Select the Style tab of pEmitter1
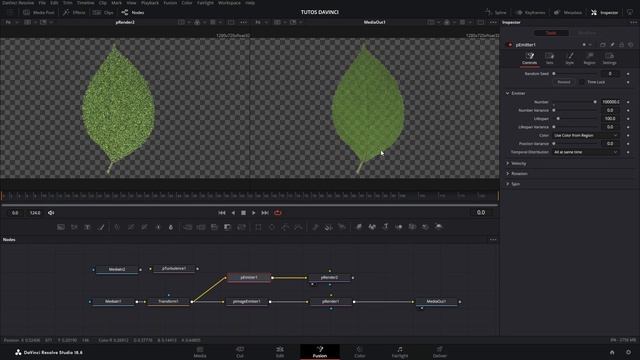This screenshot has height=360, width=640. tap(569, 58)
